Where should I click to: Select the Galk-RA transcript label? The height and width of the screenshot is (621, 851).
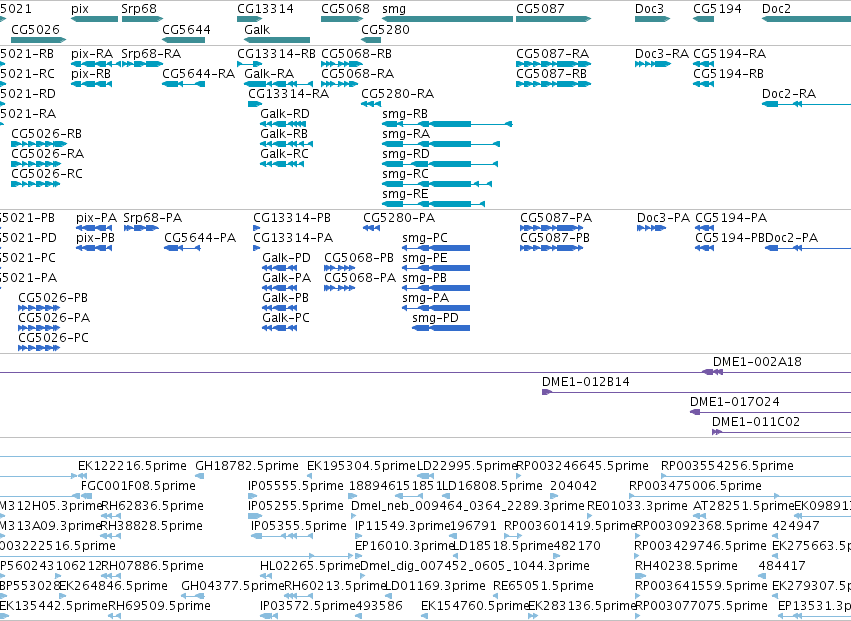point(269,74)
